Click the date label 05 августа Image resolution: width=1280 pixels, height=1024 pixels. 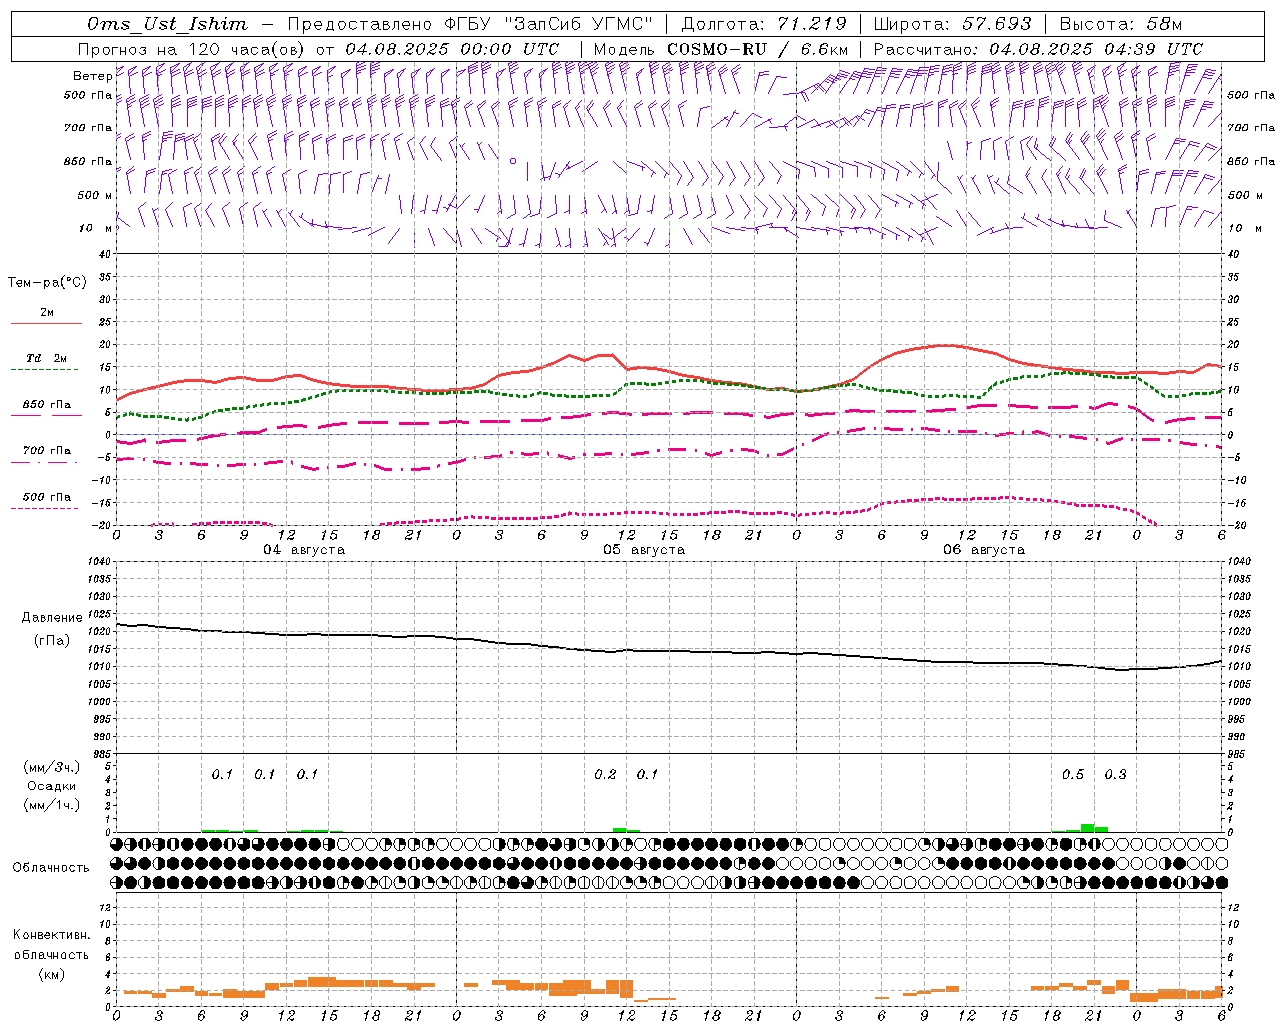click(644, 550)
